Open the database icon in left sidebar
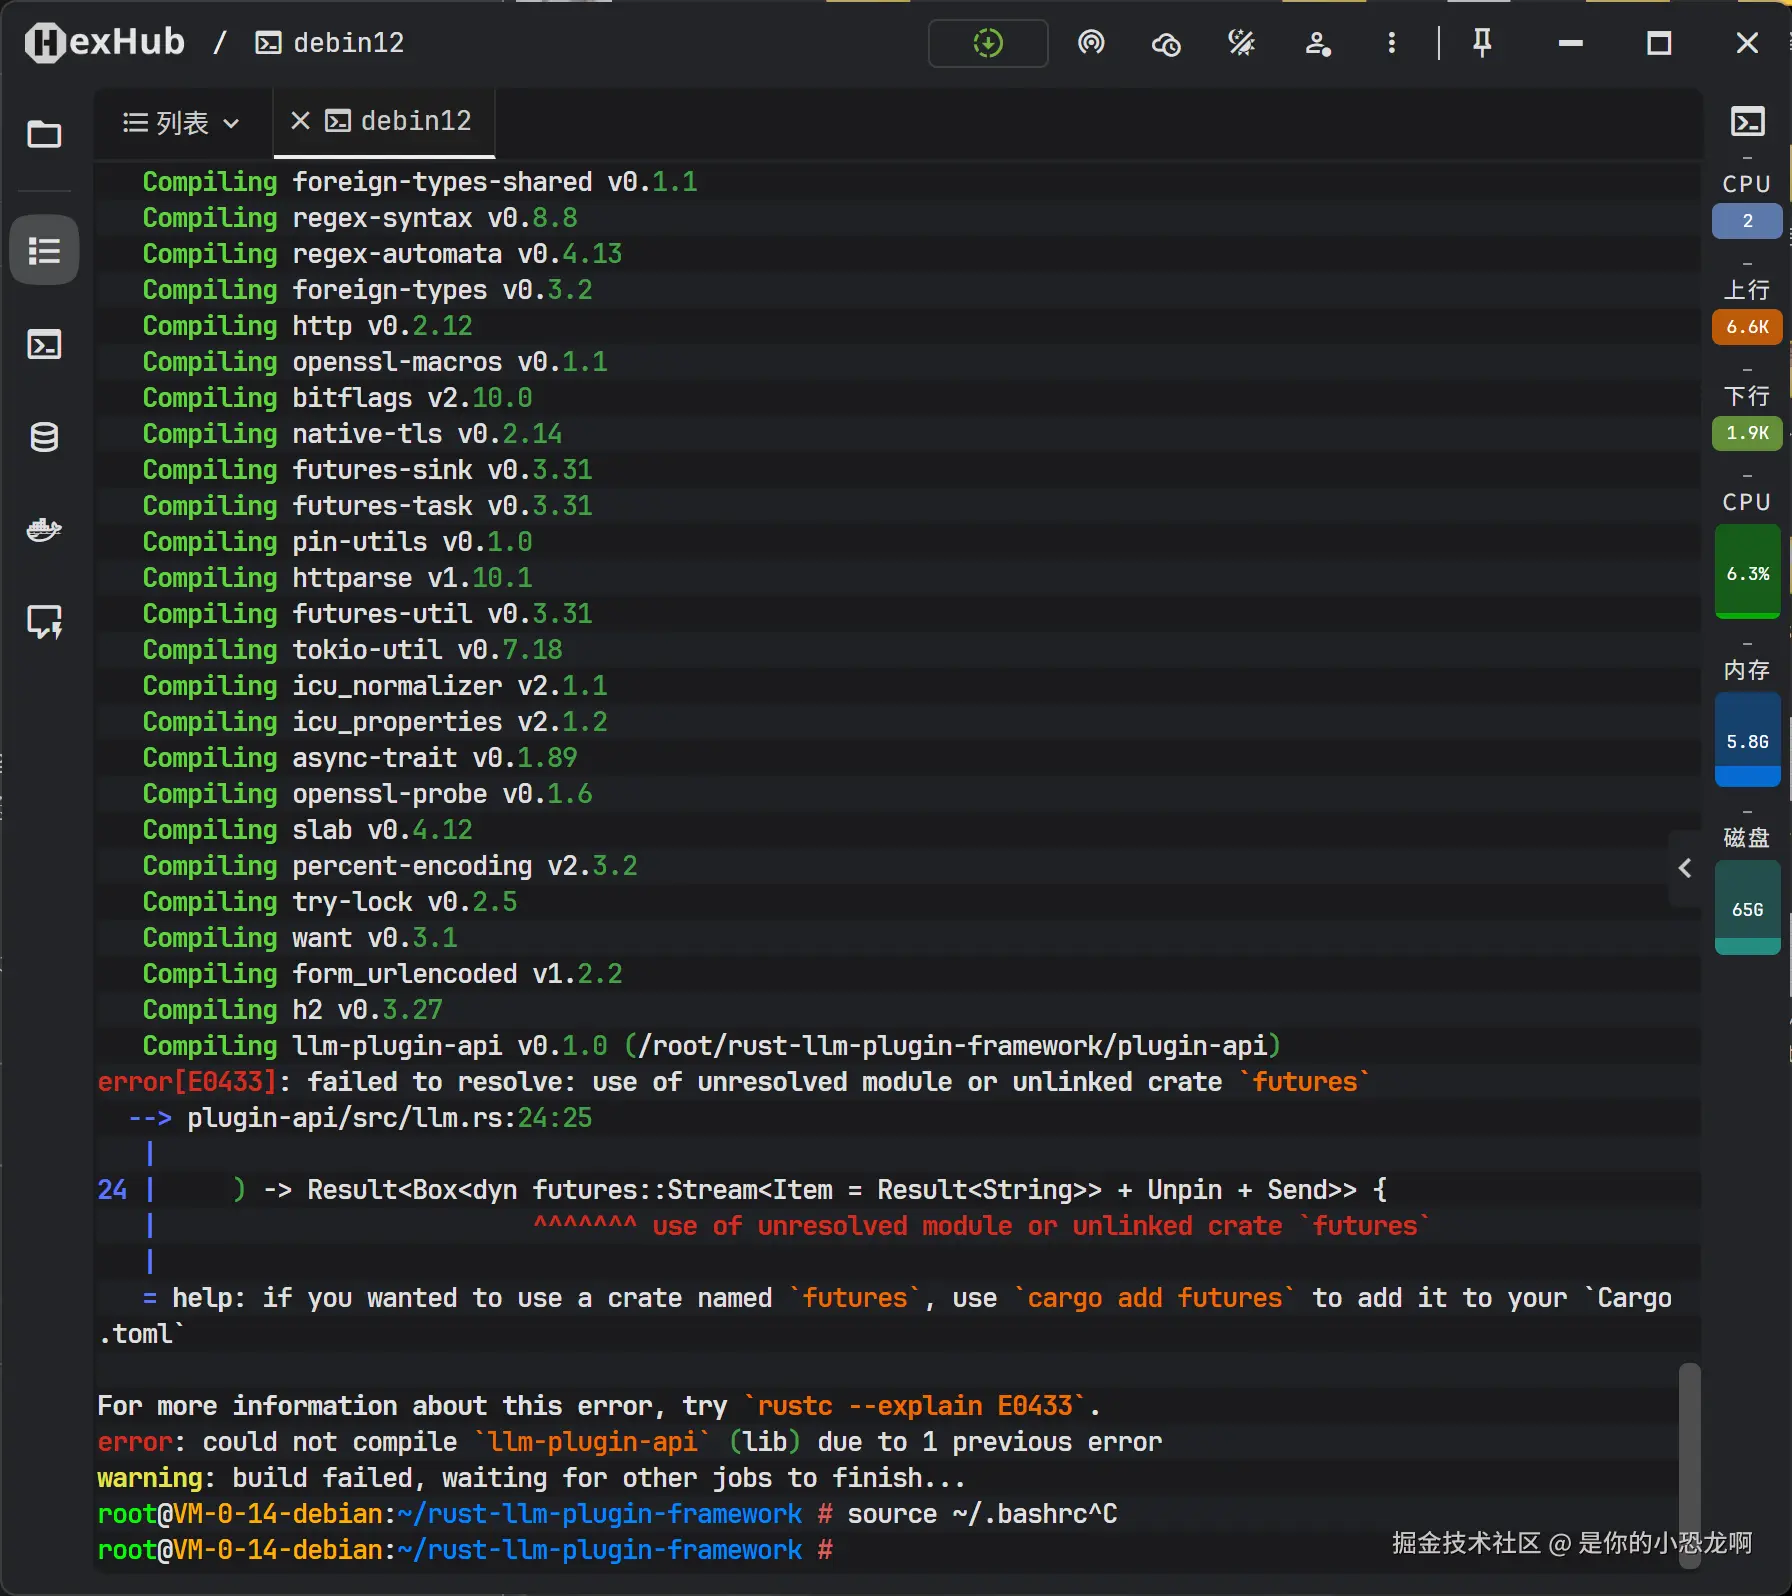Viewport: 1792px width, 1596px height. click(44, 437)
